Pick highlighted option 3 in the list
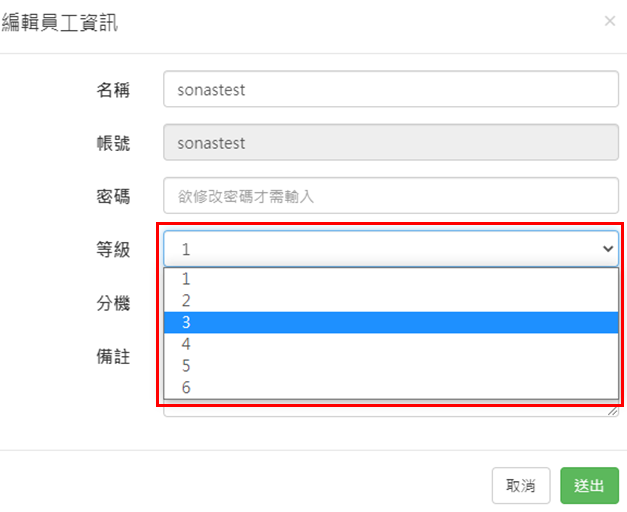Viewport: 627px width, 512px height. (390, 322)
